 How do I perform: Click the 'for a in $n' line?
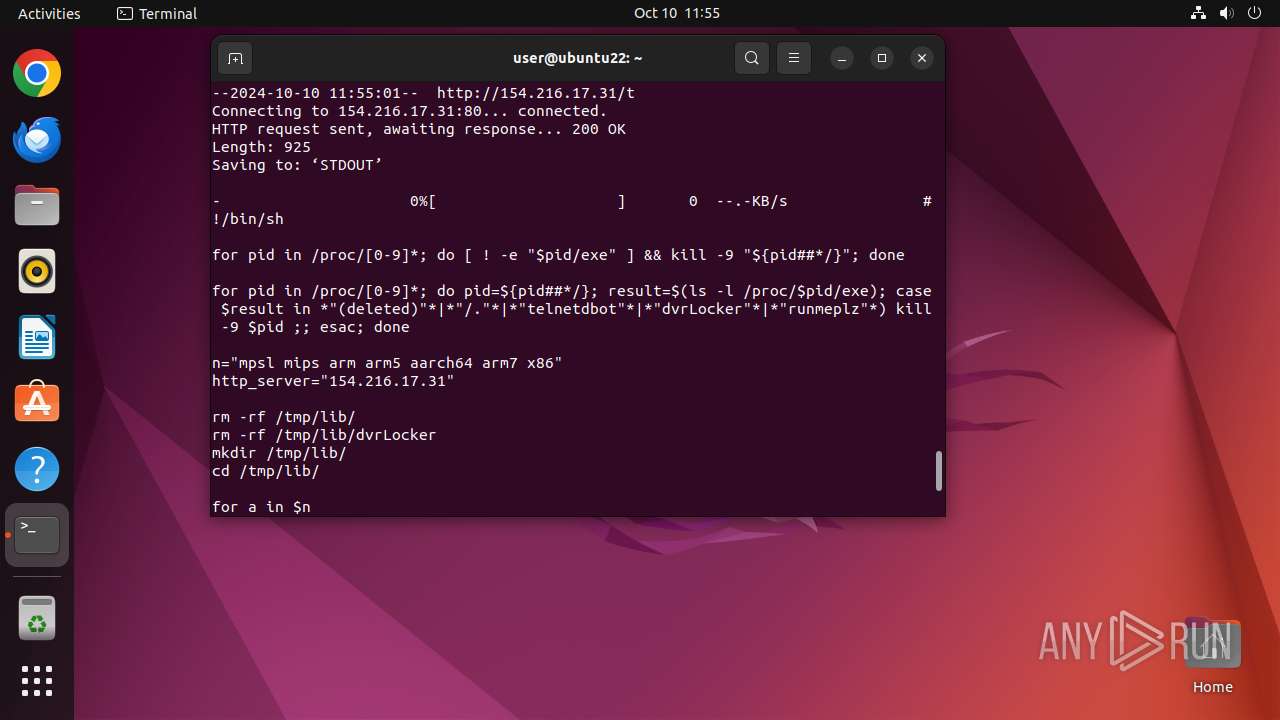coord(261,507)
